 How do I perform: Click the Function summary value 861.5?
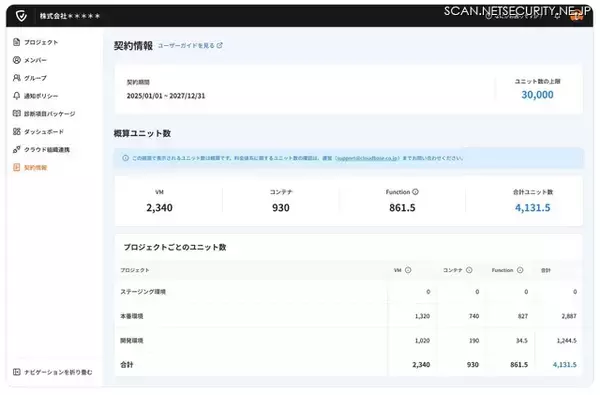tap(402, 208)
